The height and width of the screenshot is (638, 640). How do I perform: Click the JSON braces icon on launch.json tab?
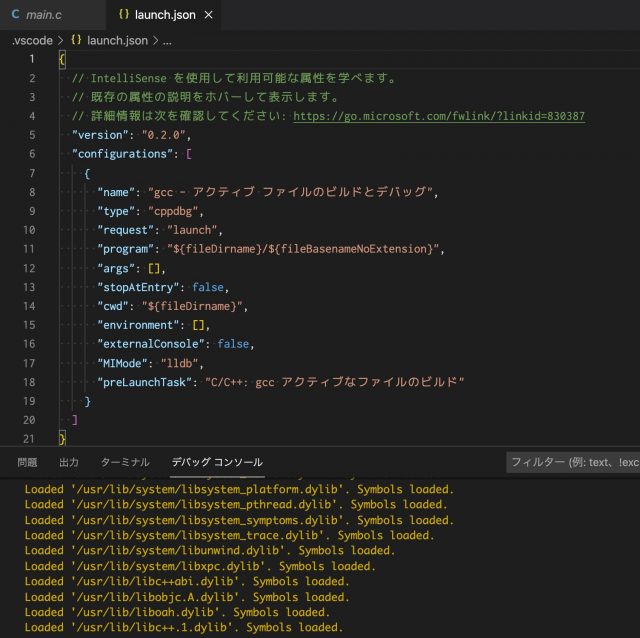click(124, 15)
